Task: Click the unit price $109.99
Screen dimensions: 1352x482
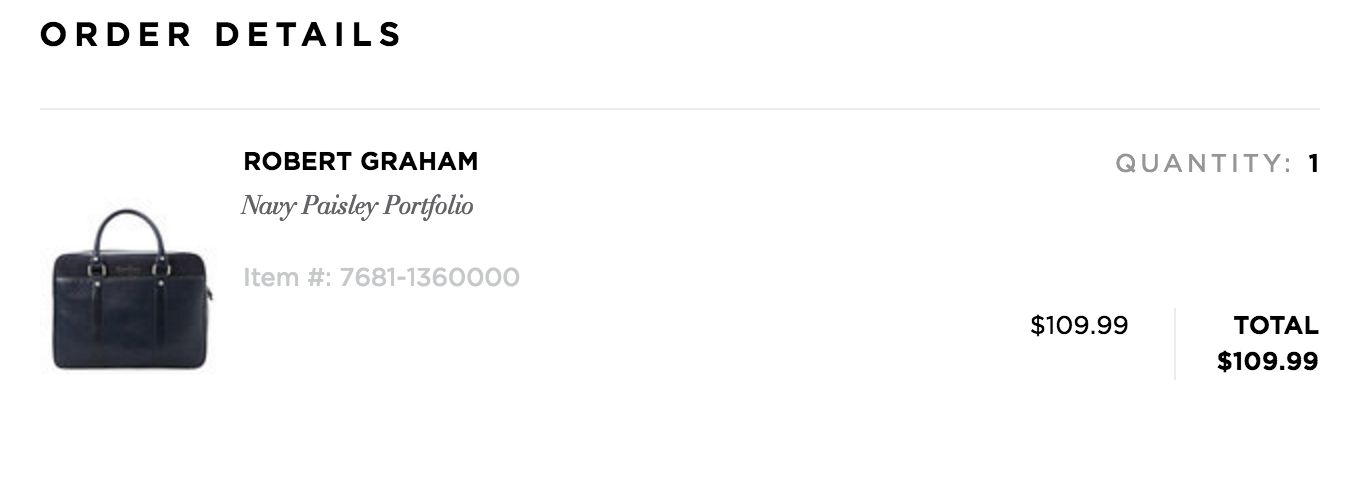Action: click(1079, 325)
